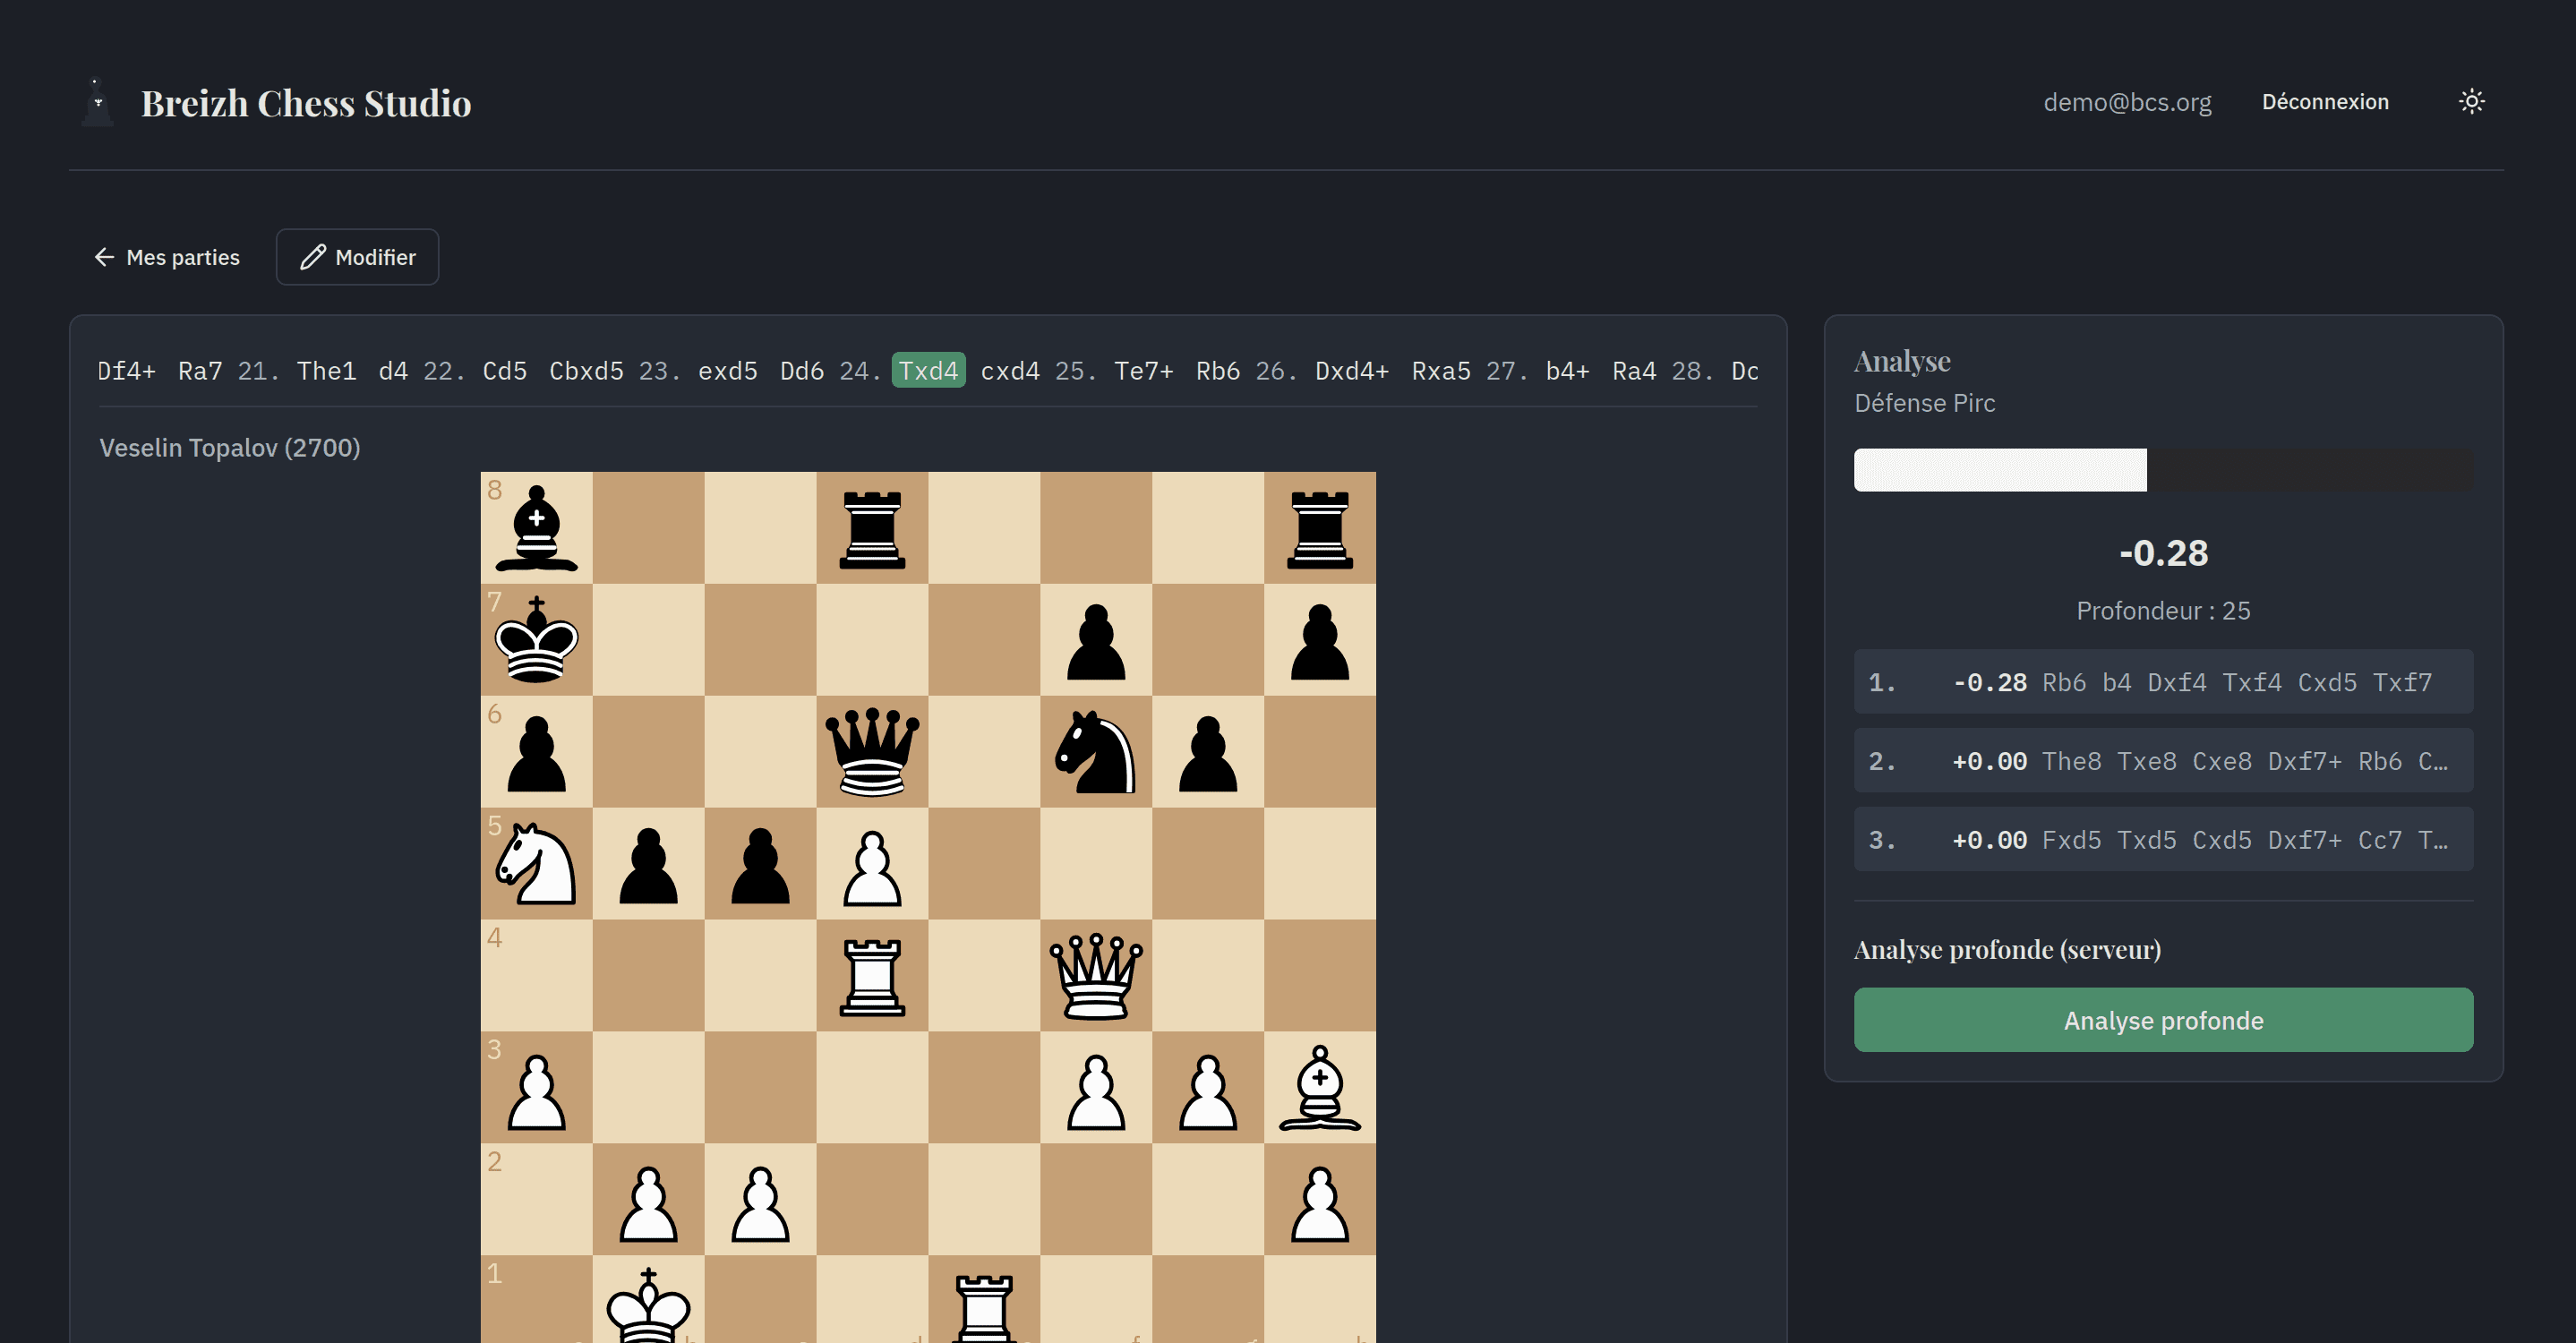Click the Veselin Topalov (2700) player name

point(230,448)
